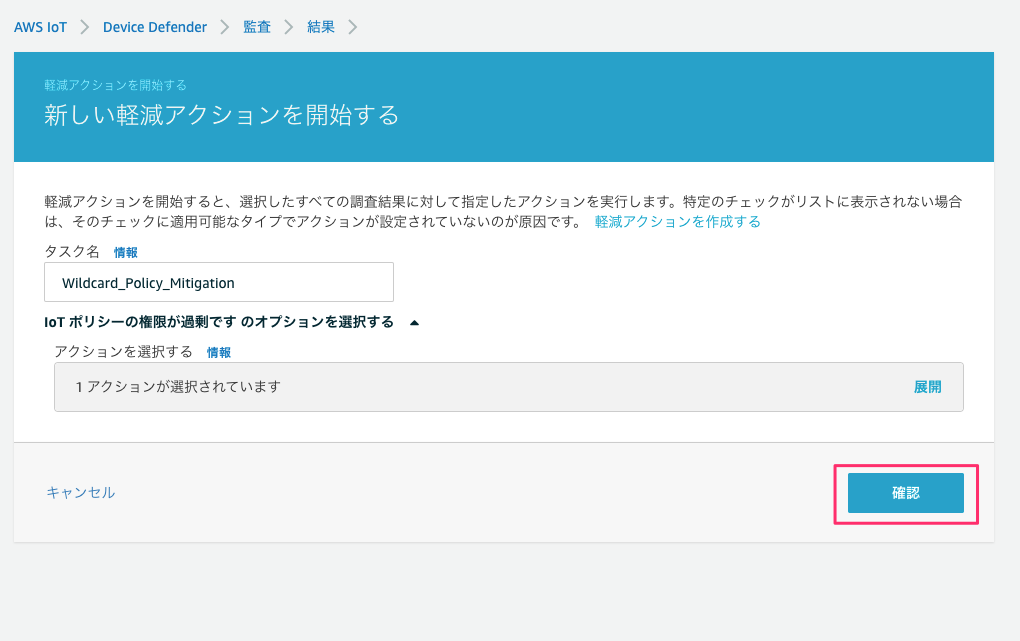This screenshot has width=1020, height=641.
Task: Click the chevron between AWS IoT and Device Defender
Action: (x=82, y=29)
